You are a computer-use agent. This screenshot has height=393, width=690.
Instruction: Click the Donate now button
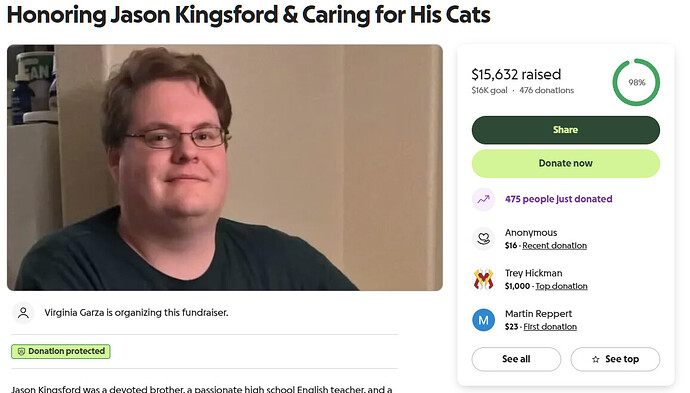click(565, 163)
